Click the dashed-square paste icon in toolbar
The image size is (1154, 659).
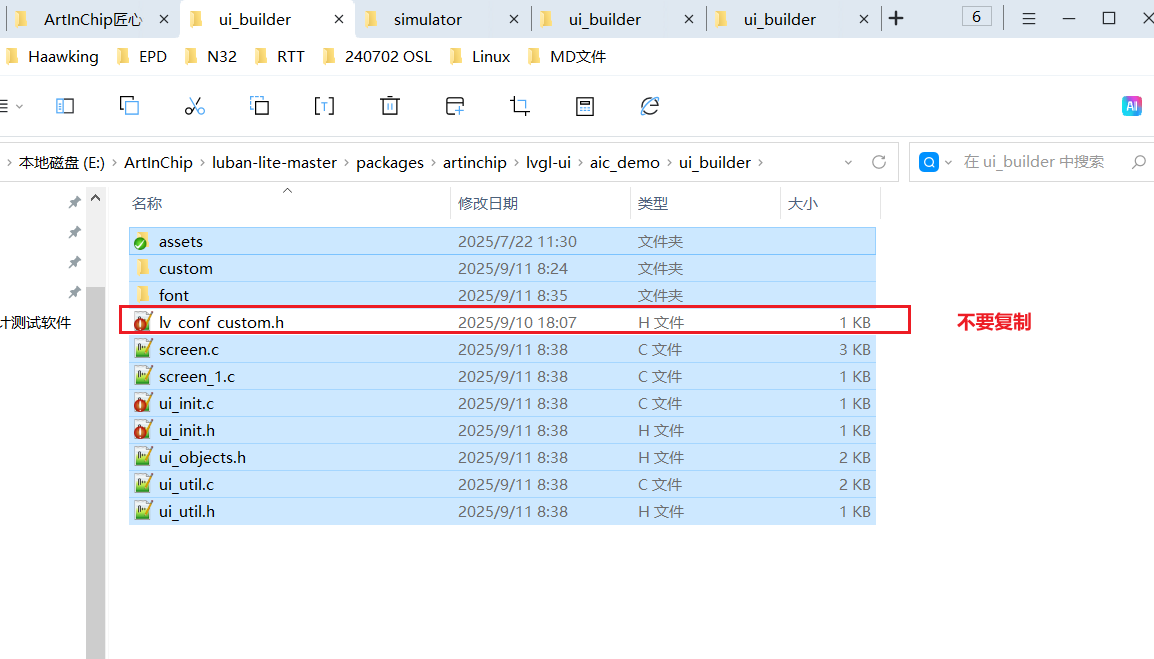[259, 106]
